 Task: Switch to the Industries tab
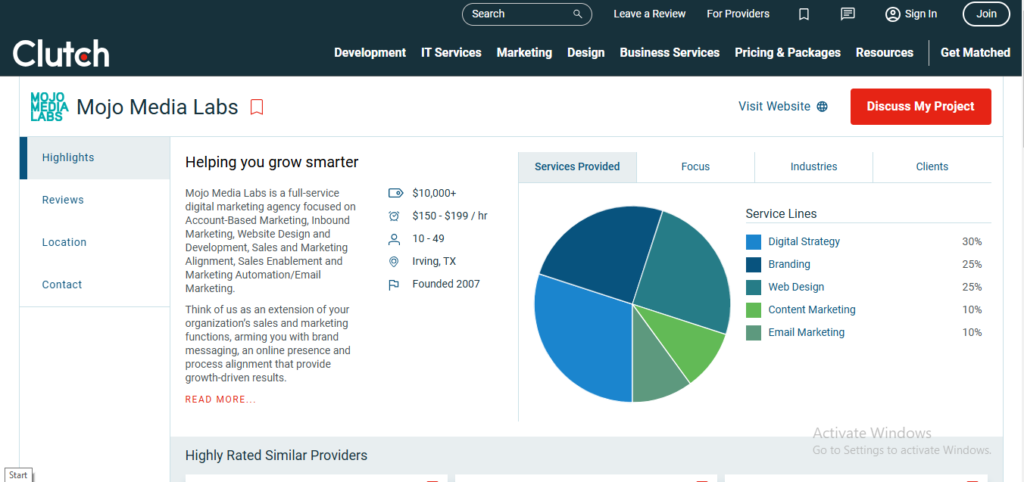[x=814, y=167]
